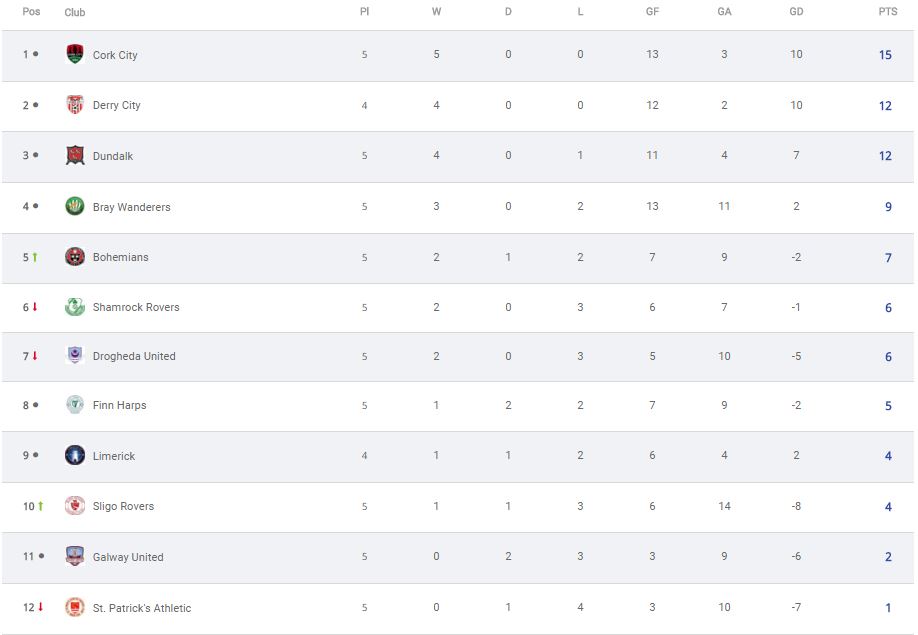Click the red down arrow beside position 12
The height and width of the screenshot is (635, 918).
pyautogui.click(x=40, y=607)
